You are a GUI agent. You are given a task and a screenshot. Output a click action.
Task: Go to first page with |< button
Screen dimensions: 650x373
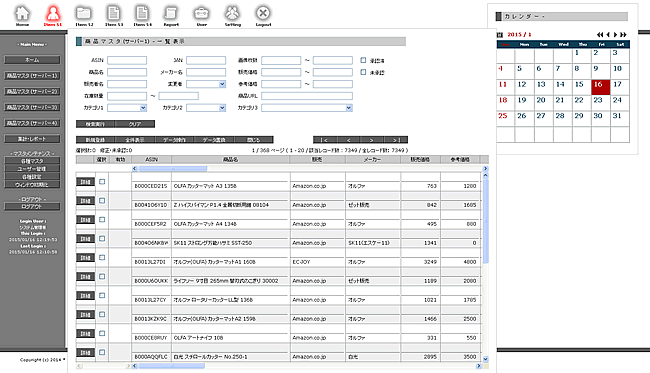pos(325,140)
